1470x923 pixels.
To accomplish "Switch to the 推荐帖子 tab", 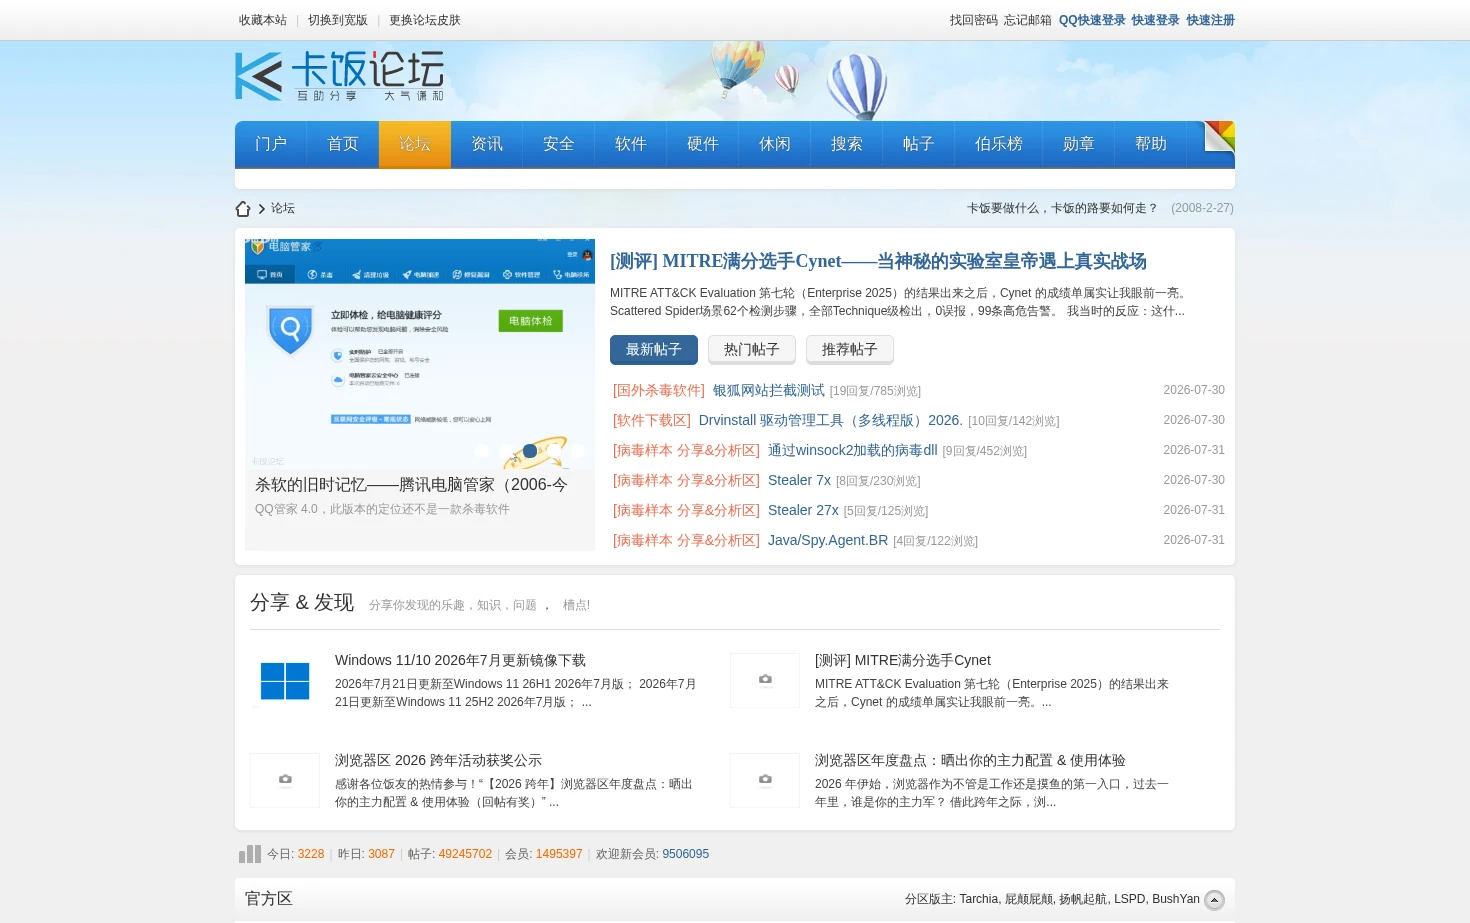I will pos(849,350).
